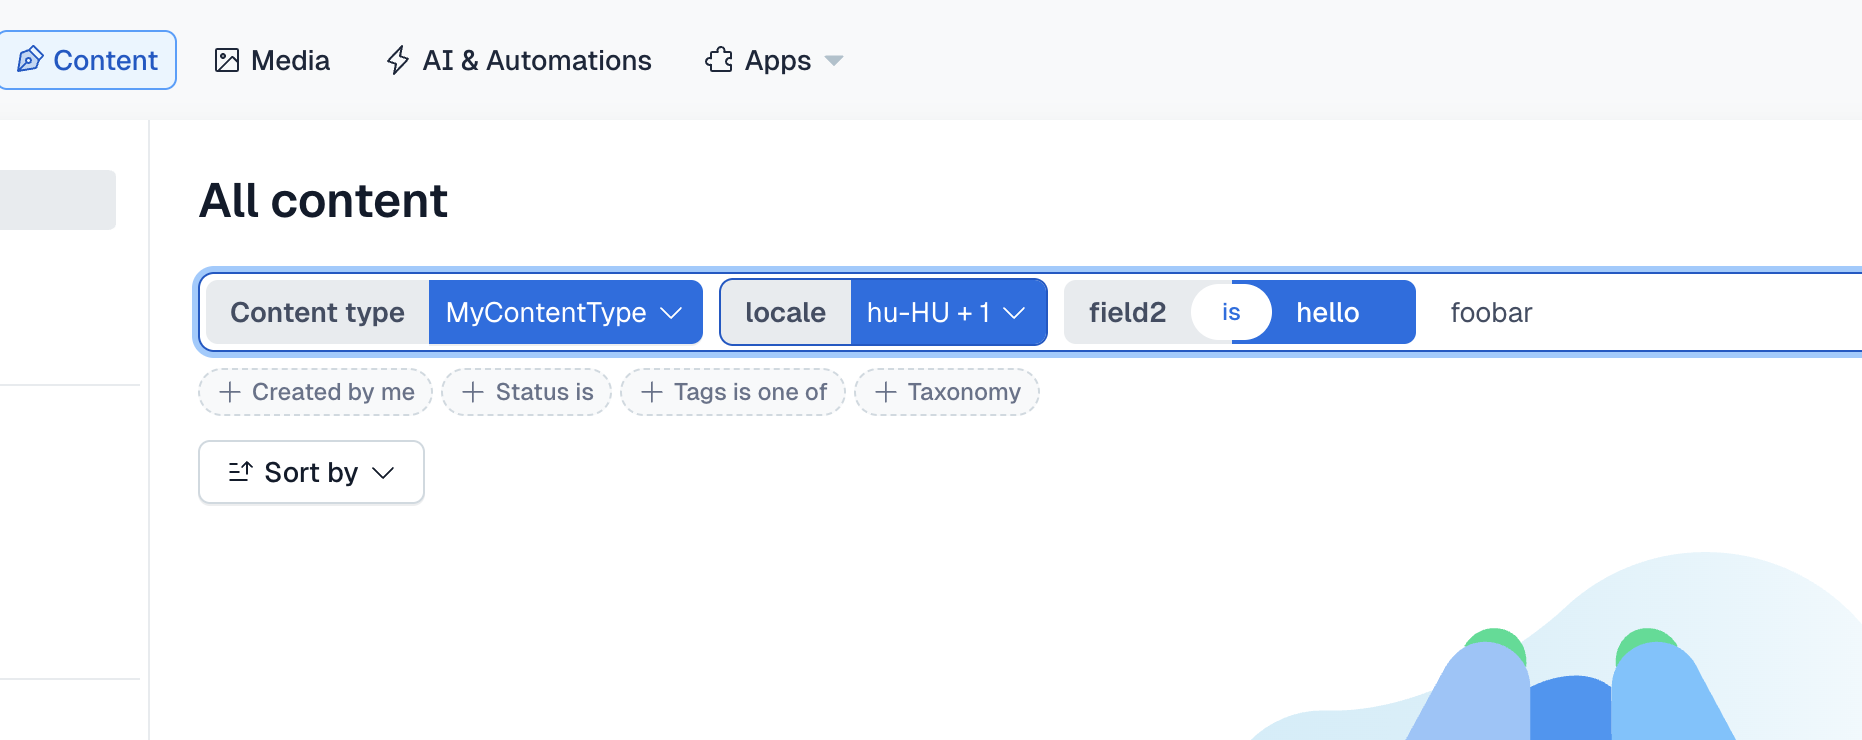Click the Content type filter label
The height and width of the screenshot is (740, 1862).
pos(317,312)
